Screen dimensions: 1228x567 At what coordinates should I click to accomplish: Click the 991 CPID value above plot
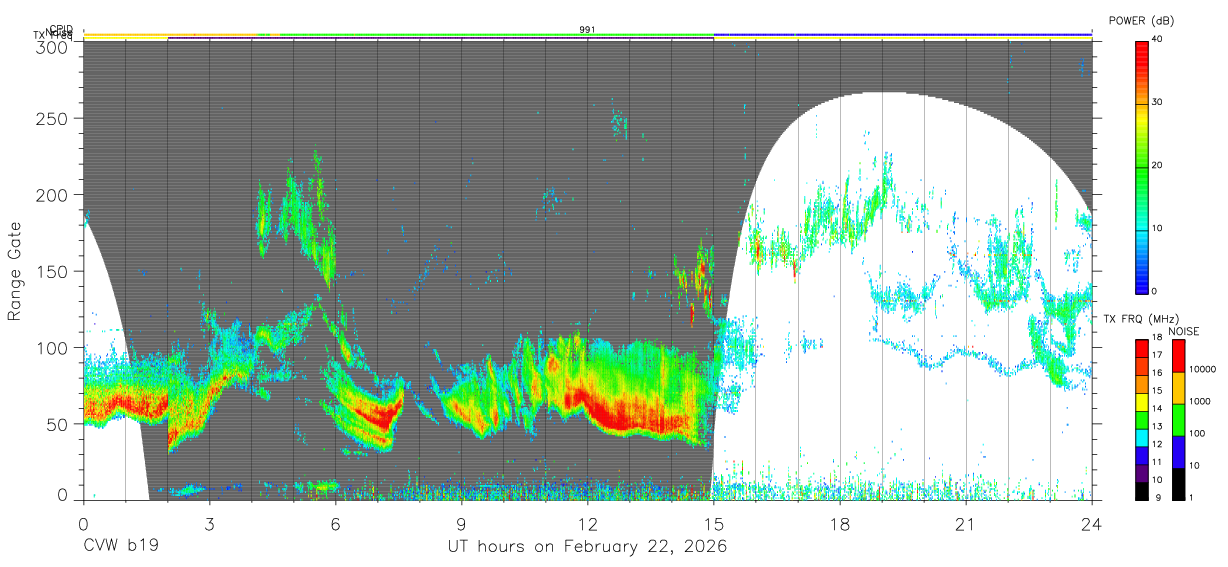588,30
